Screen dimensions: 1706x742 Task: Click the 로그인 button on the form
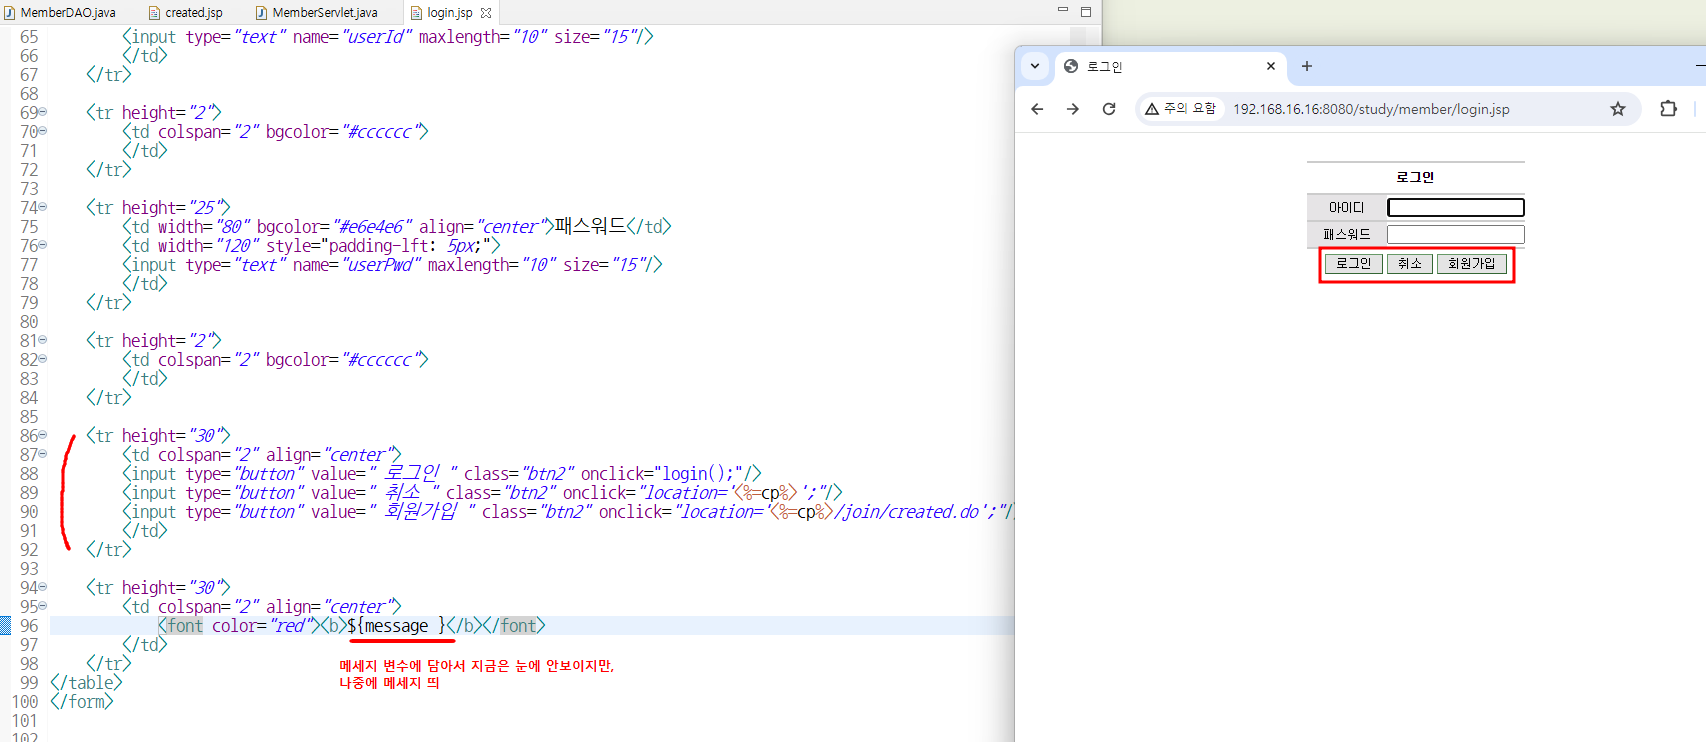1354,264
